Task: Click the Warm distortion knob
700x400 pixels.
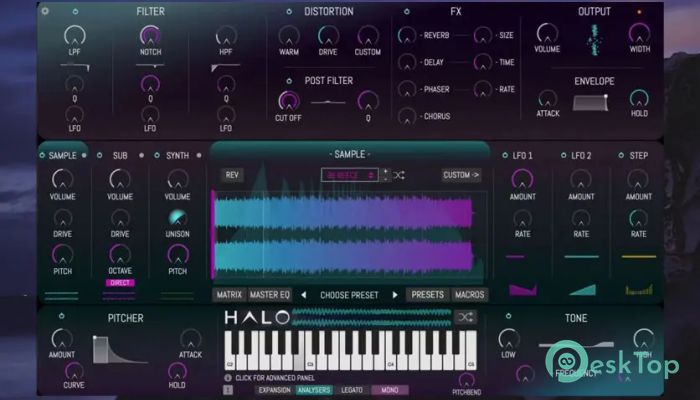Action: [x=289, y=36]
